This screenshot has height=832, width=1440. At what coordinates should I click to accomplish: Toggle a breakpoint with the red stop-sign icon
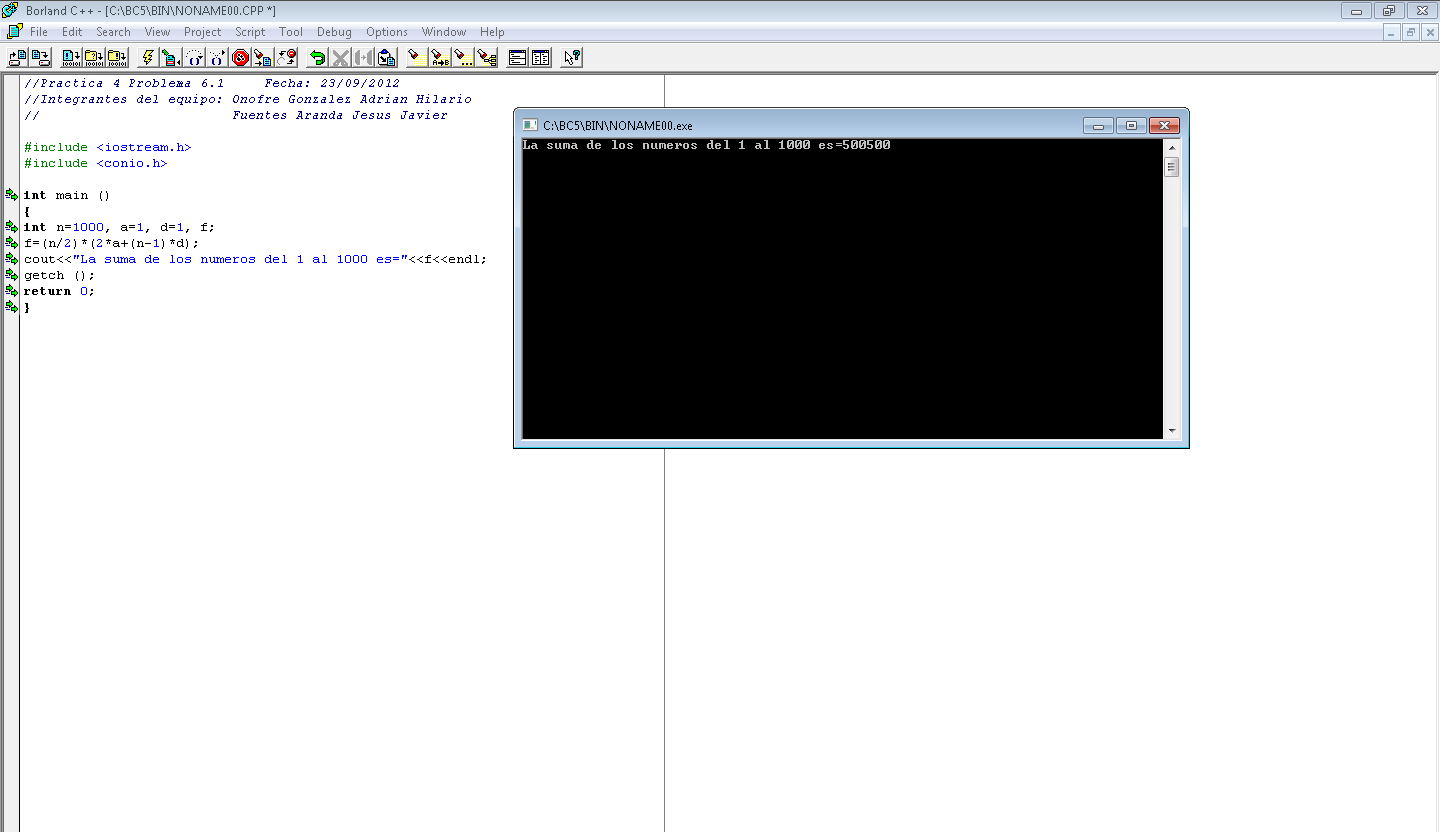click(x=240, y=57)
